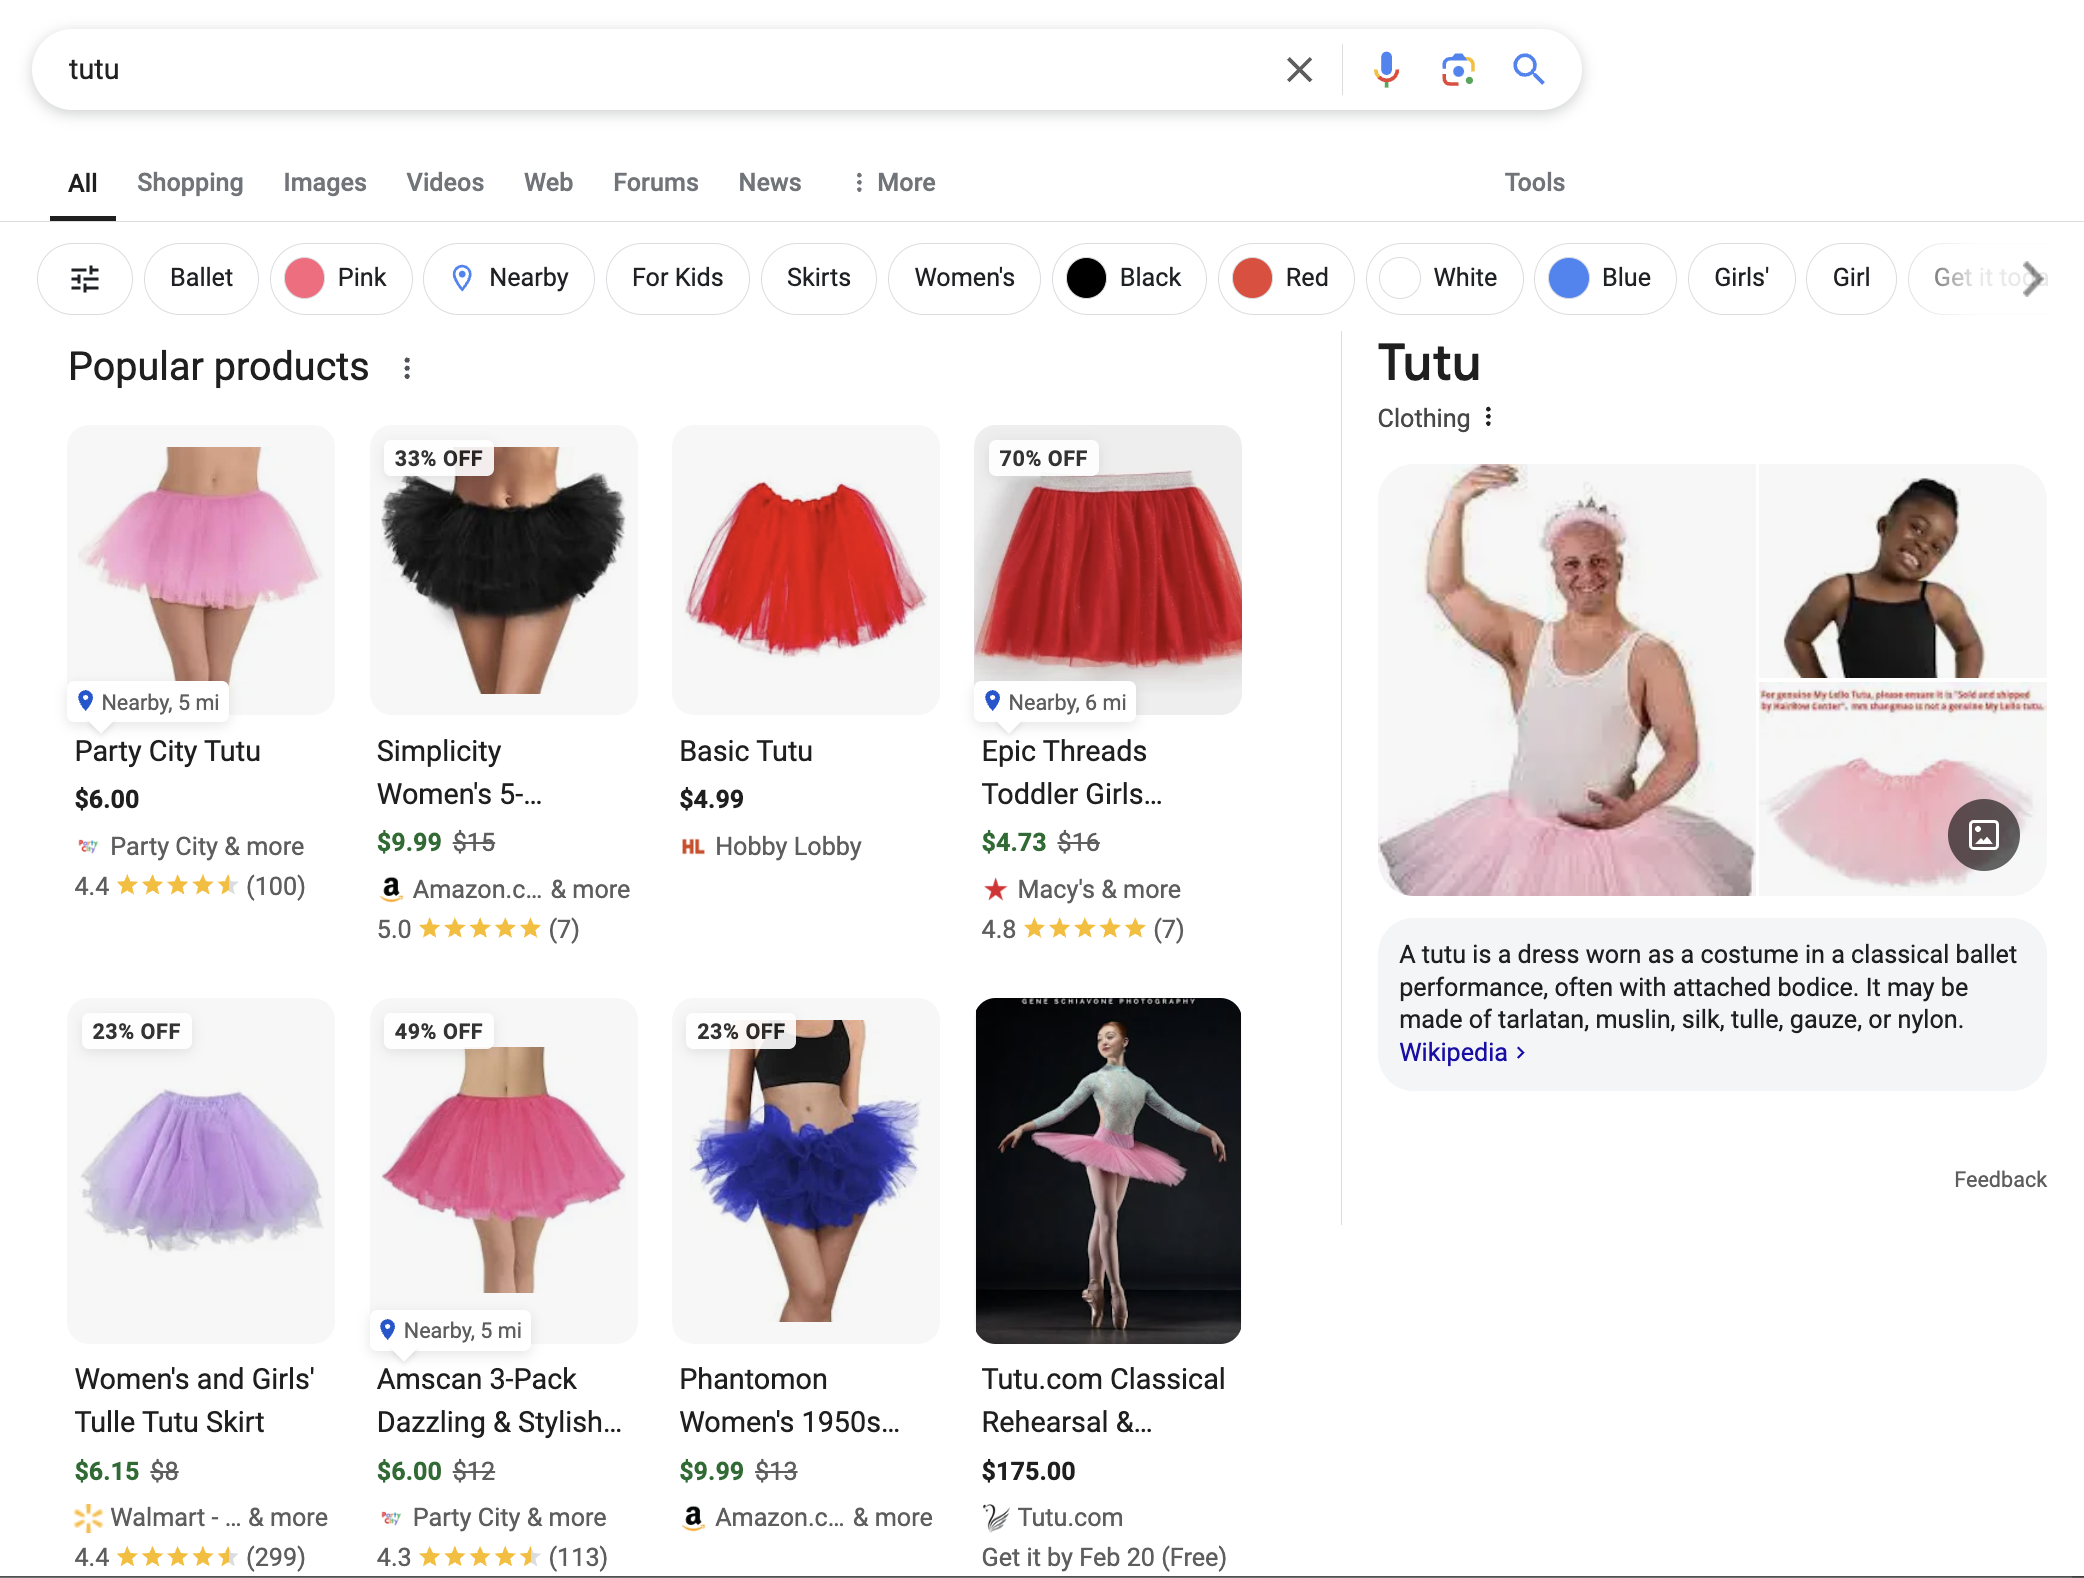Open the image gallery icon on Tutu photos
The height and width of the screenshot is (1578, 2084).
coord(1983,836)
